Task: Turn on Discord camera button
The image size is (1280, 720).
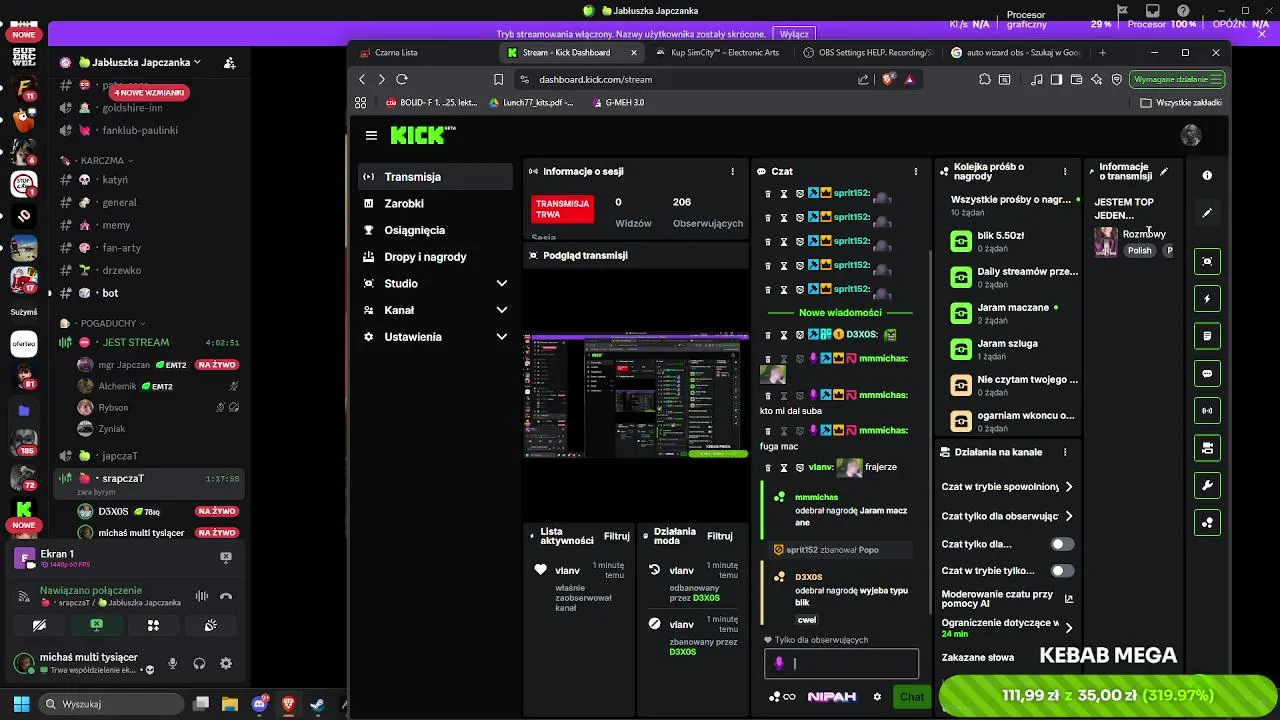Action: click(x=39, y=625)
